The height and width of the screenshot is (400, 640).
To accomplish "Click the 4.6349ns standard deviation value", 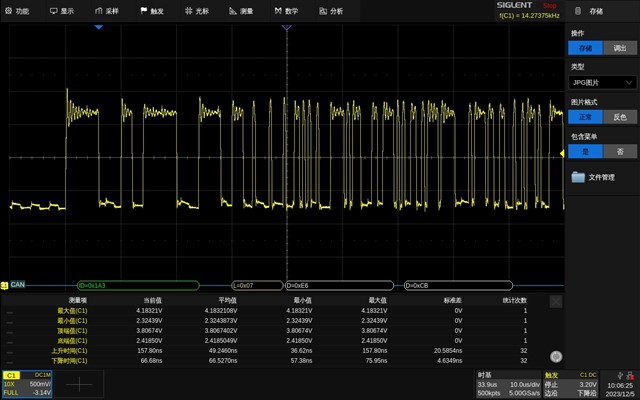I will pyautogui.click(x=450, y=360).
